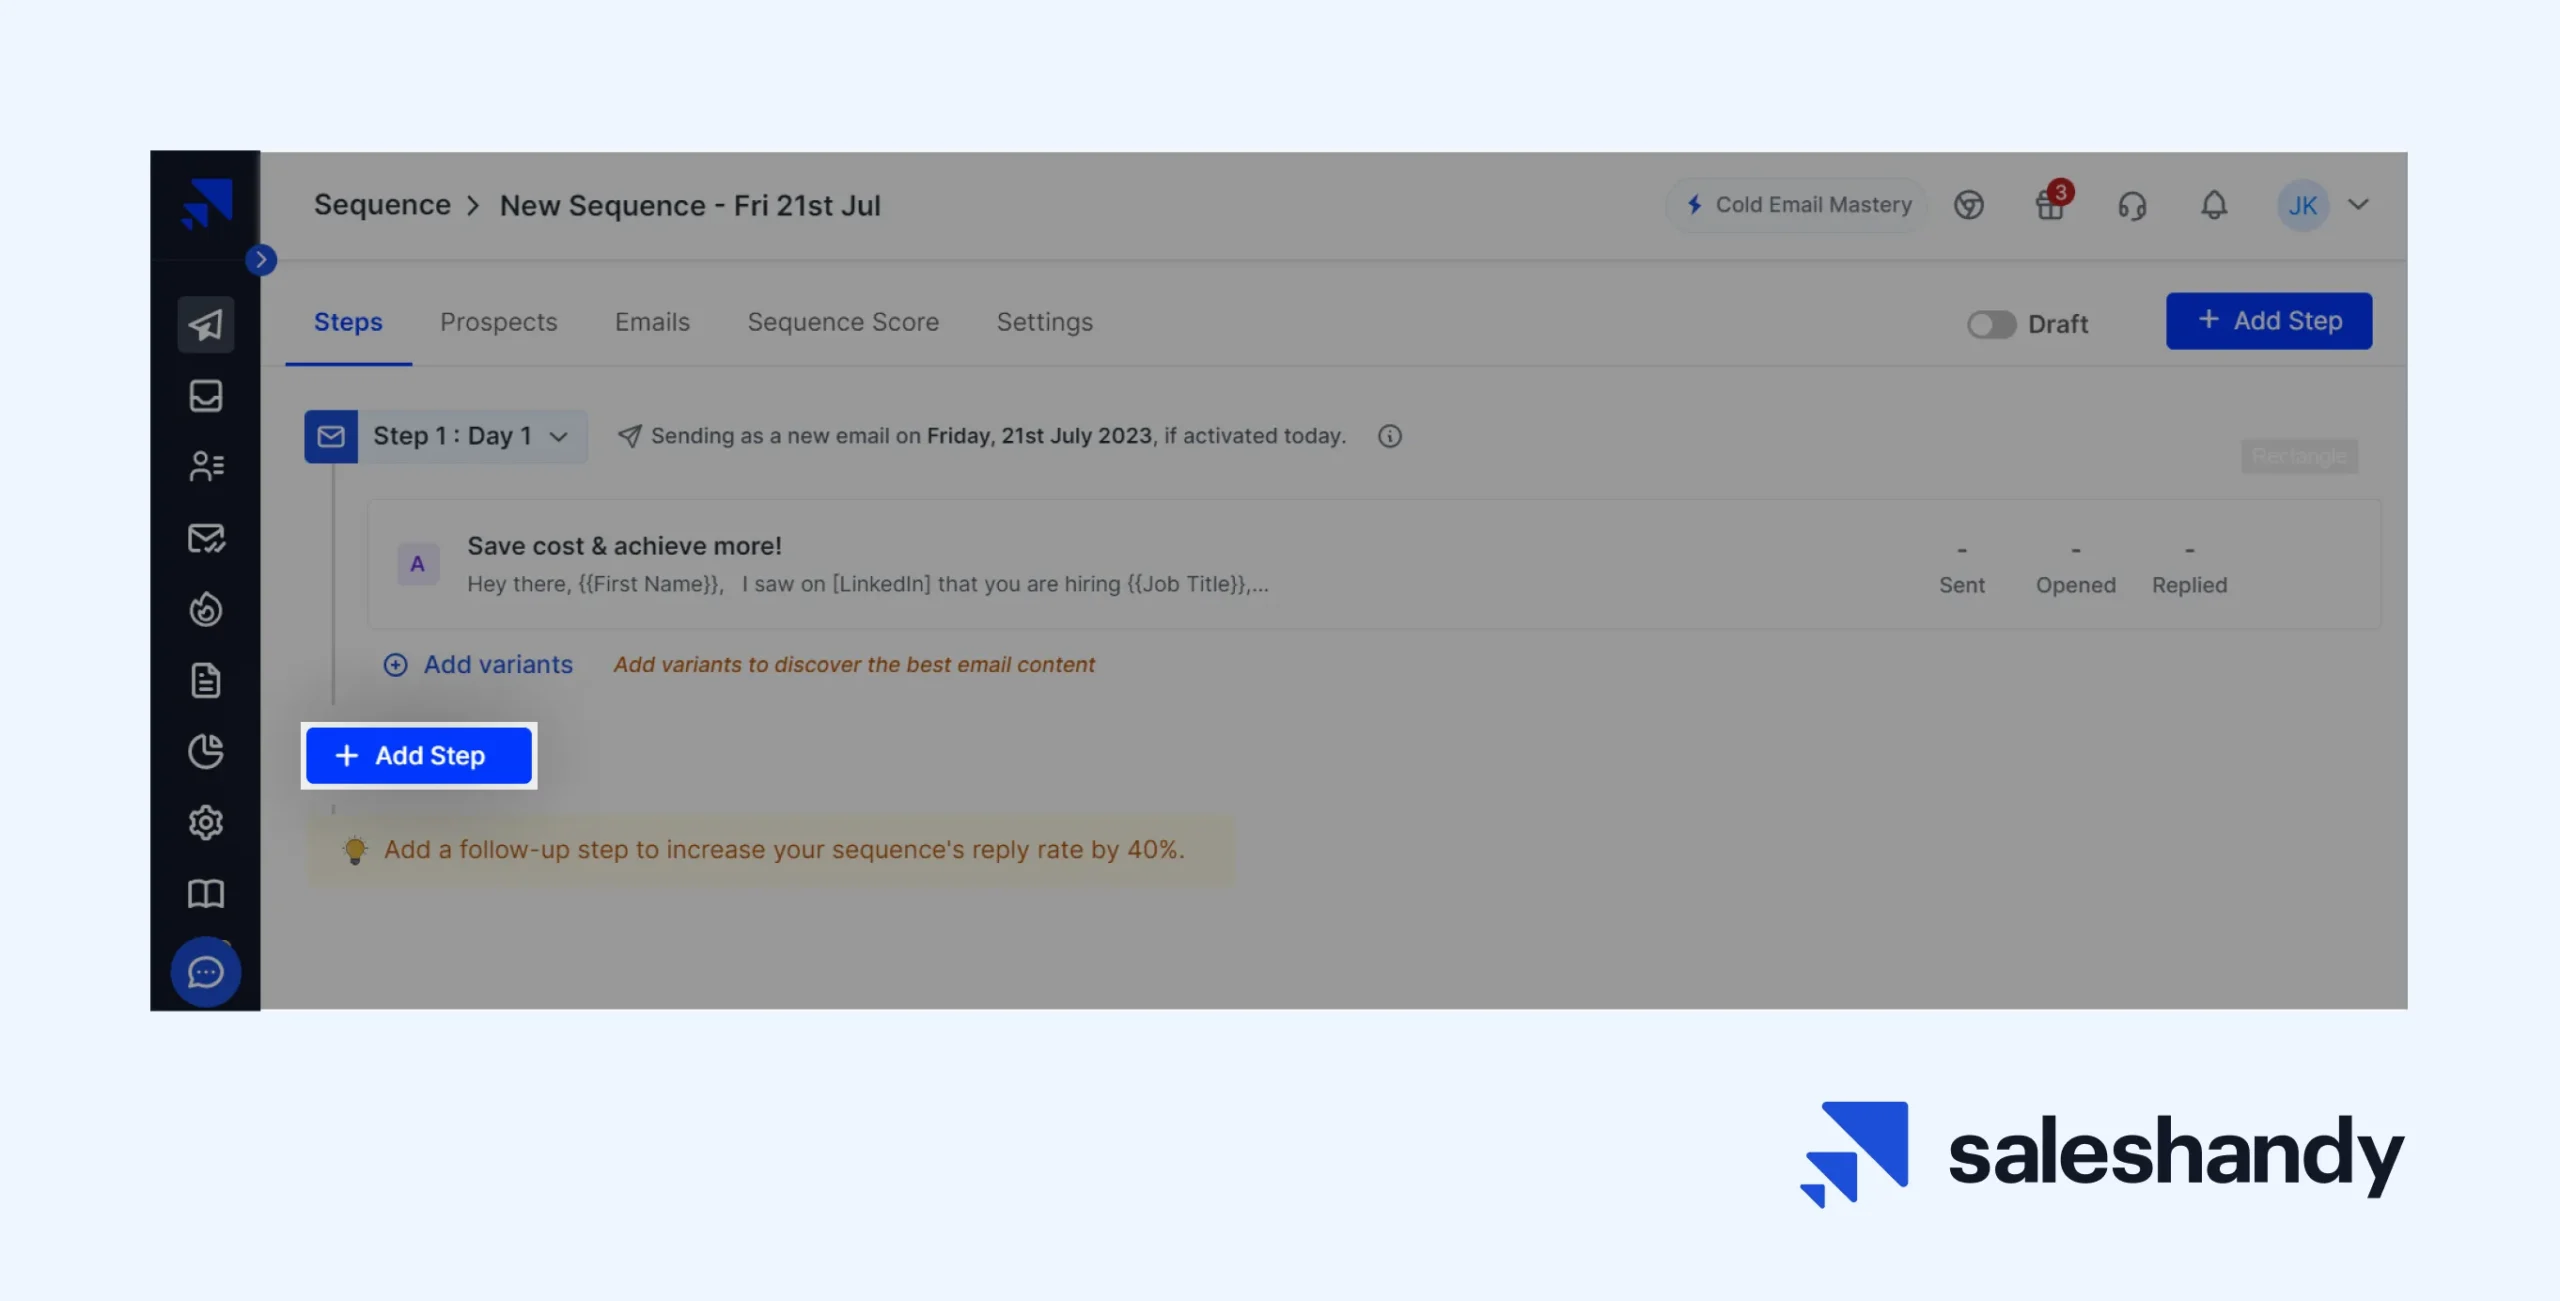Open the Sequences paper-plane sidebar icon
The height and width of the screenshot is (1301, 2560).
pos(206,324)
